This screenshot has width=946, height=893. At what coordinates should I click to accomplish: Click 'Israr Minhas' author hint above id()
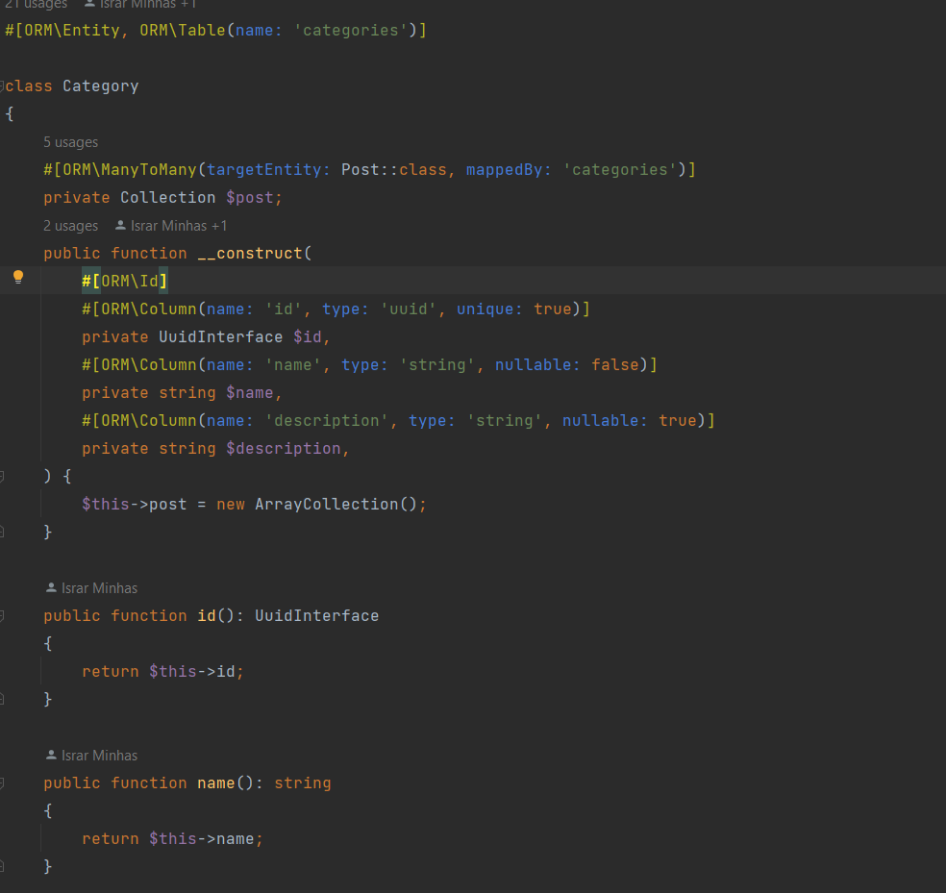coord(100,588)
